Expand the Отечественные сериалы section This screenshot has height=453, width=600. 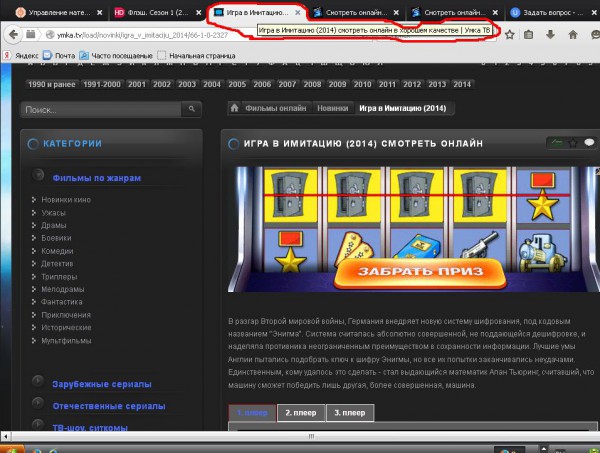pyautogui.click(x=37, y=405)
